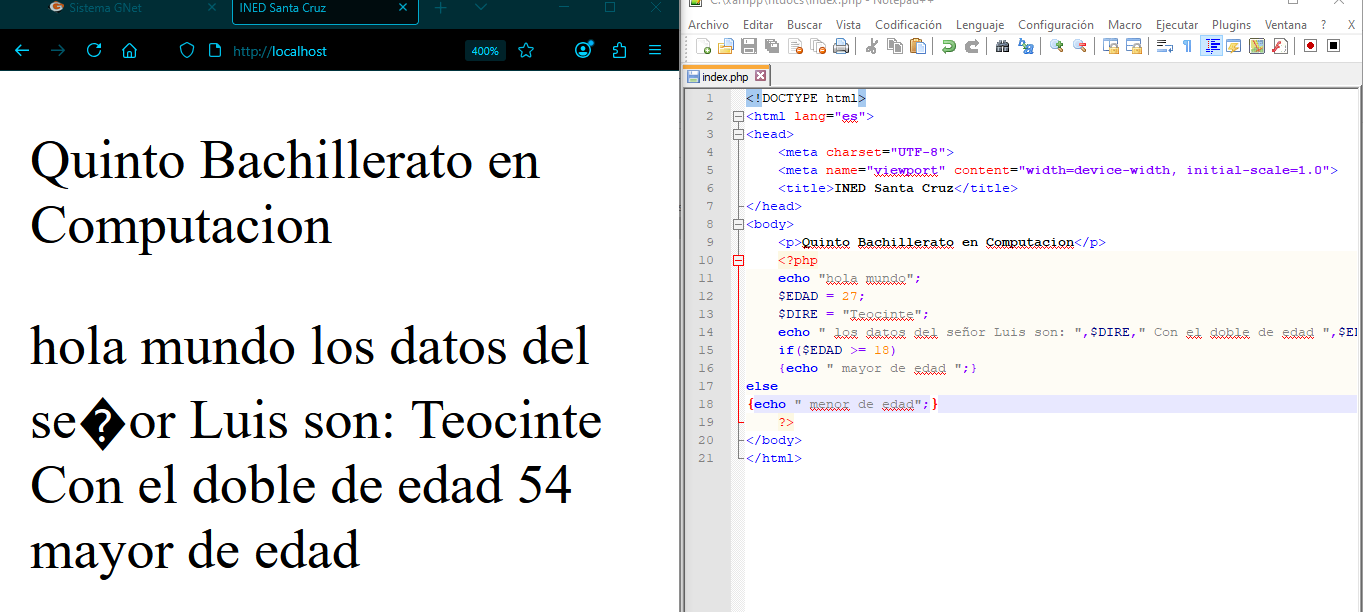1363x612 pixels.
Task: Open the browser account icon
Action: [x=584, y=50]
